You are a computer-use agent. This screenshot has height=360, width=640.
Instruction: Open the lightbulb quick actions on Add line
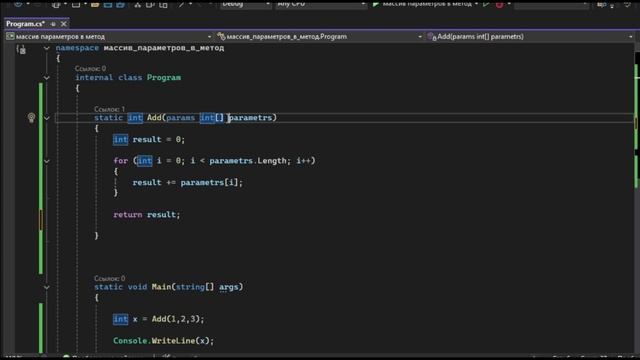click(31, 118)
